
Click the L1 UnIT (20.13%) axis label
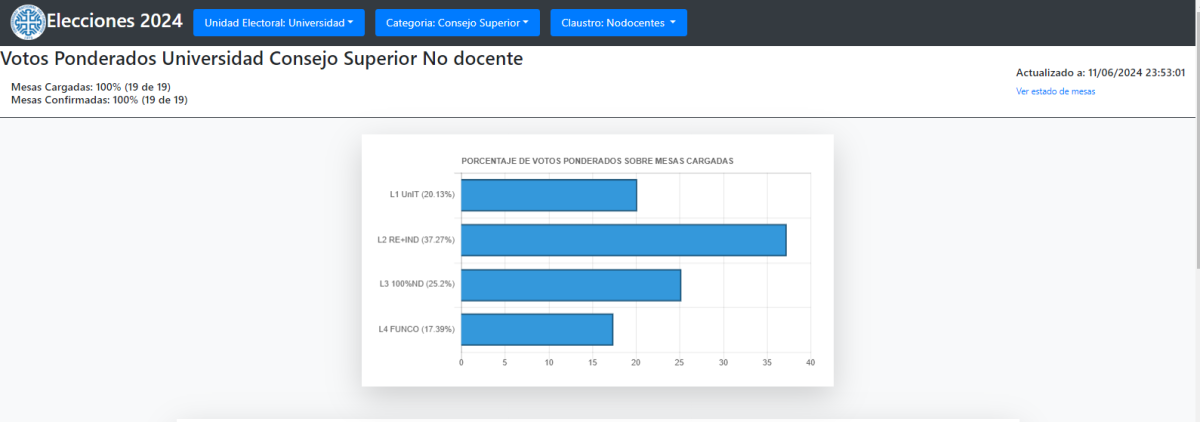[422, 195]
